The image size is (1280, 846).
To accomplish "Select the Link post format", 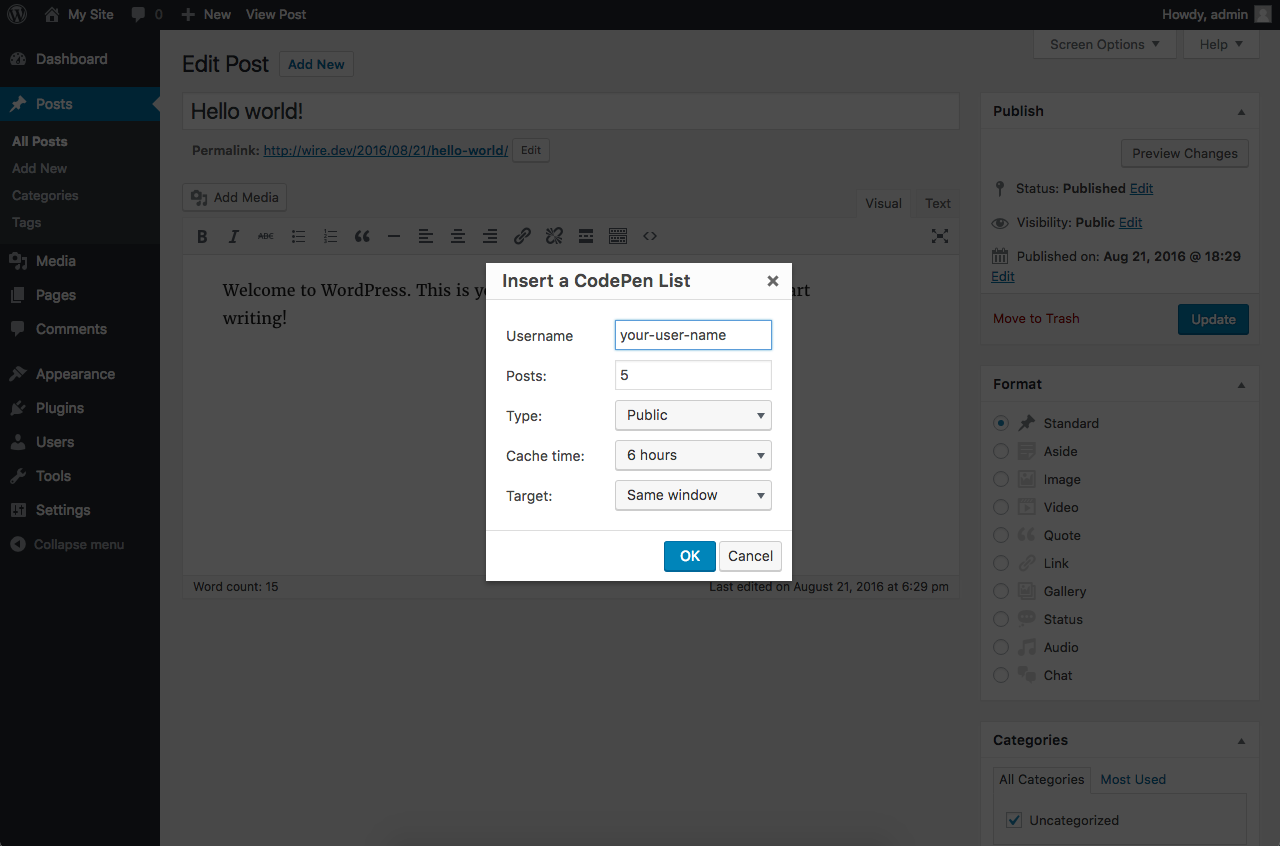I will coord(1001,563).
